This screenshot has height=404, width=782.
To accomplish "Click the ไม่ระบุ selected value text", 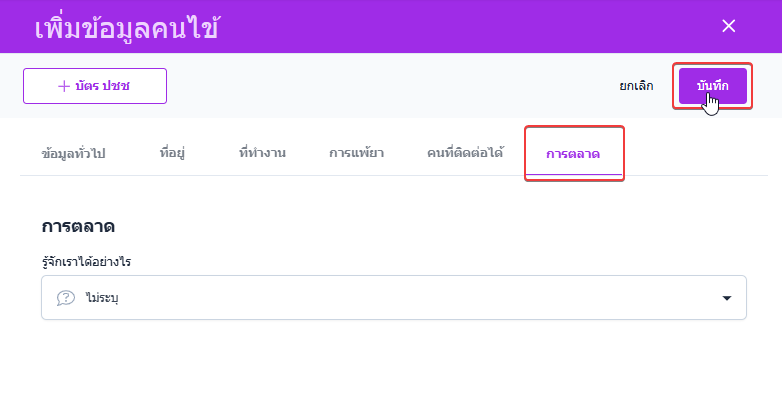I will tap(103, 298).
